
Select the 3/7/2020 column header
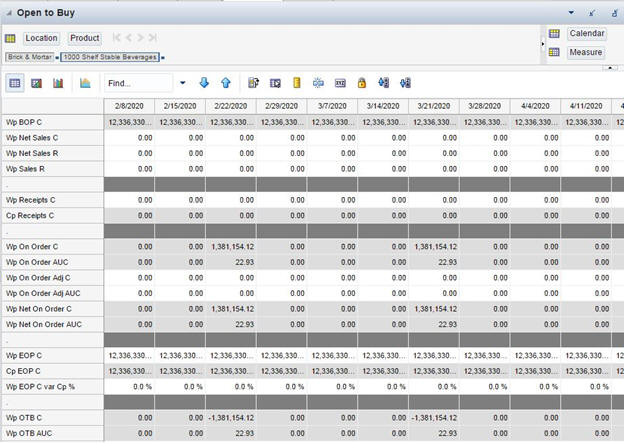pos(332,106)
